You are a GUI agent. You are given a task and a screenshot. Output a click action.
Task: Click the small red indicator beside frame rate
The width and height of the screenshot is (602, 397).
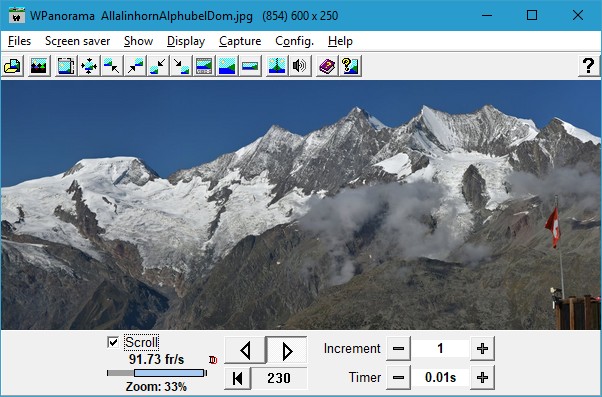(x=213, y=360)
